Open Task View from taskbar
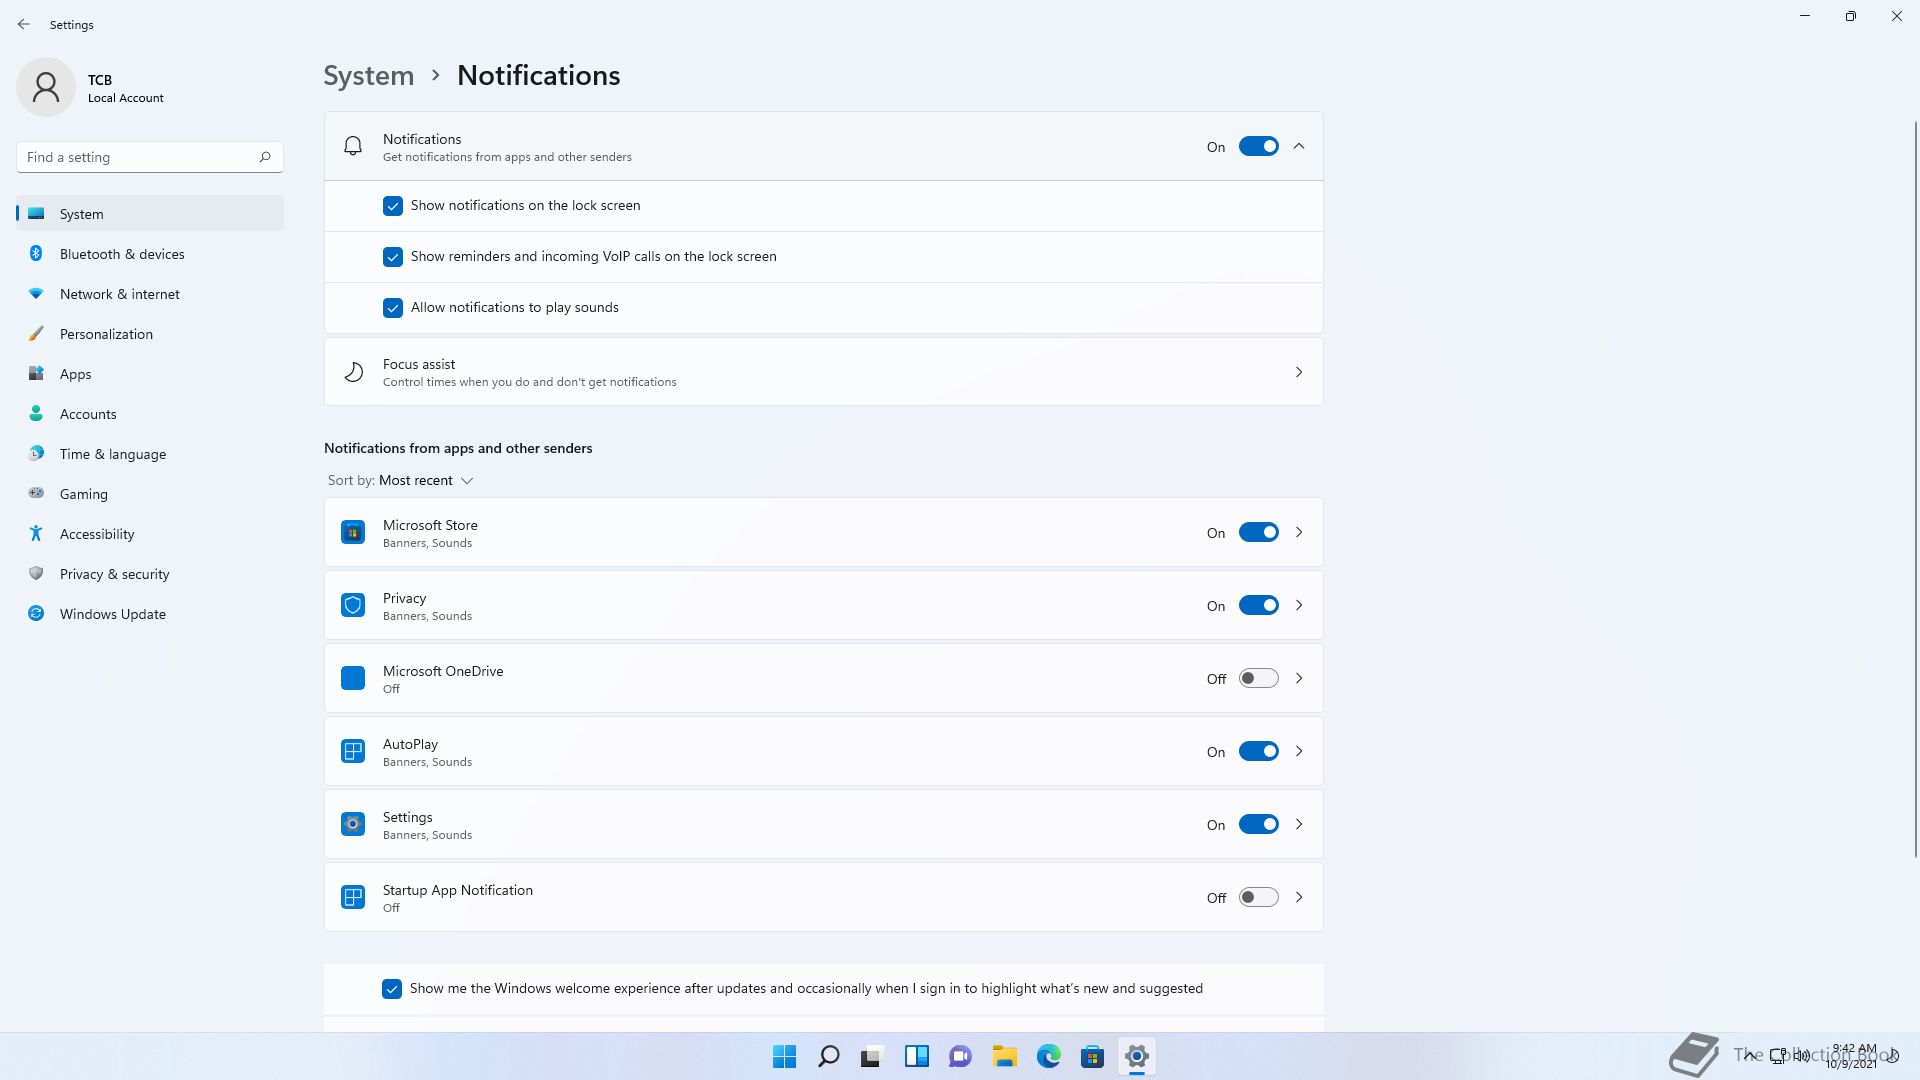 [873, 1056]
